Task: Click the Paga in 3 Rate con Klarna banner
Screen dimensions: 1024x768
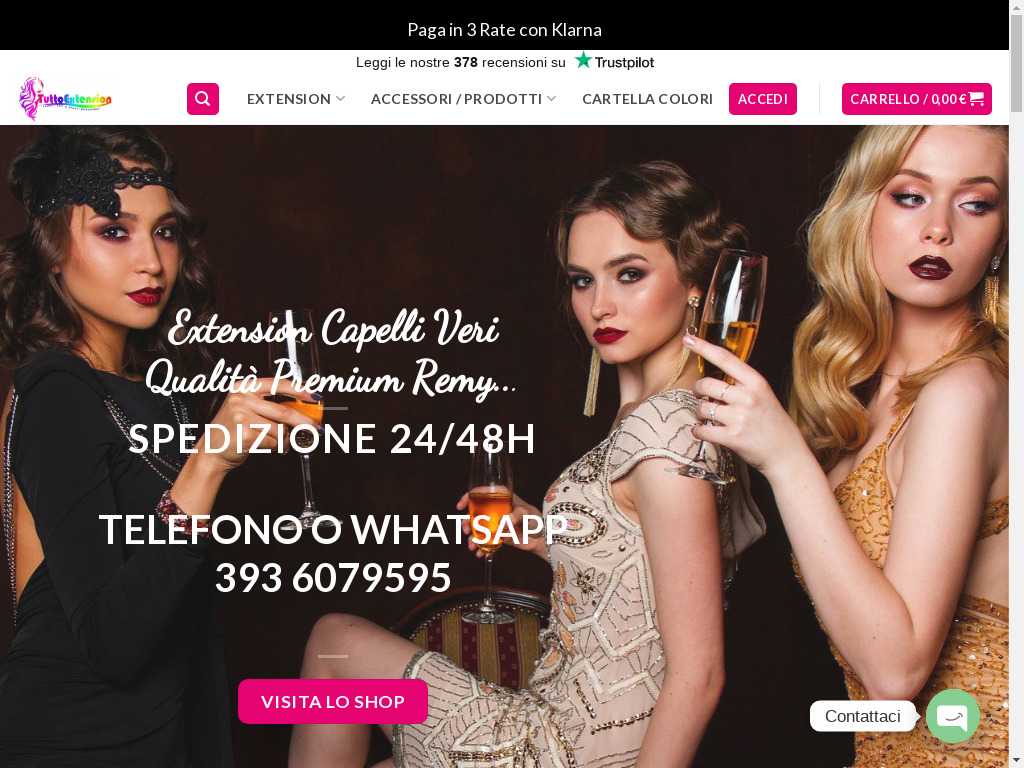Action: 504,29
